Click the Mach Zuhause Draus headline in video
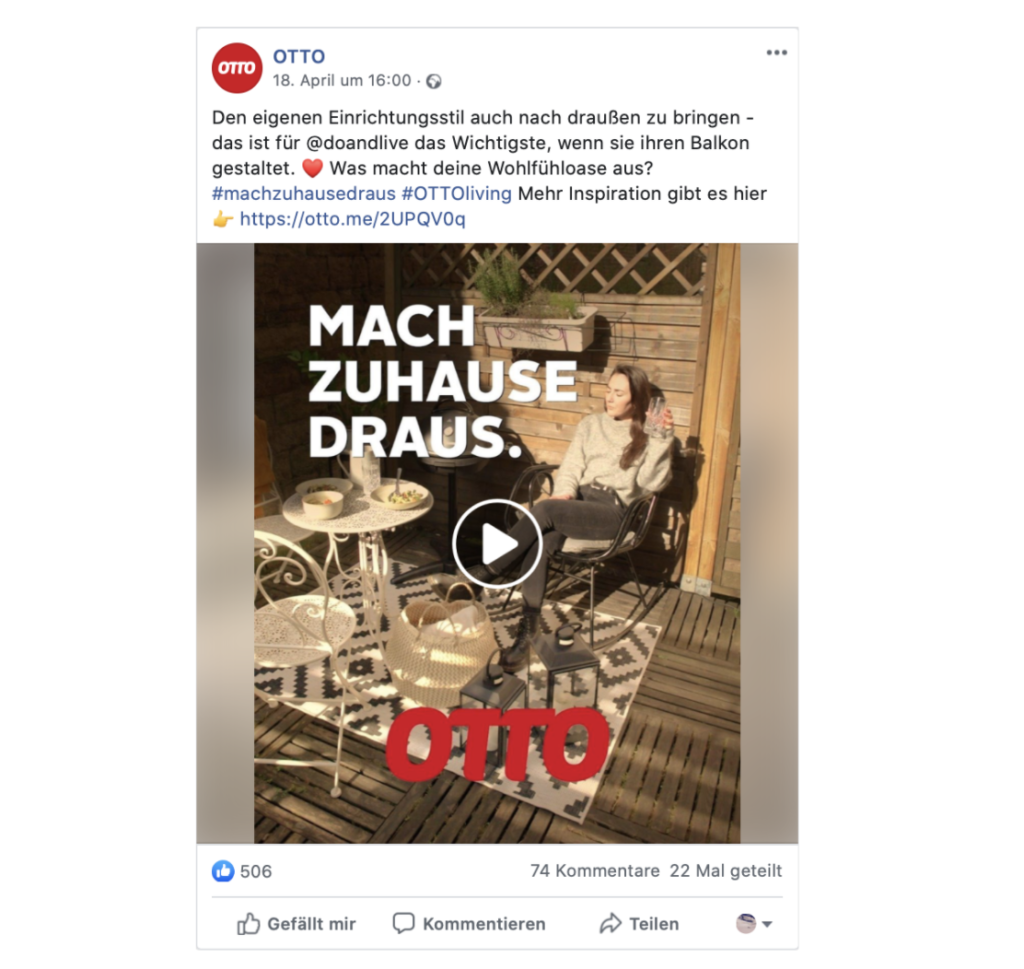 [442, 381]
